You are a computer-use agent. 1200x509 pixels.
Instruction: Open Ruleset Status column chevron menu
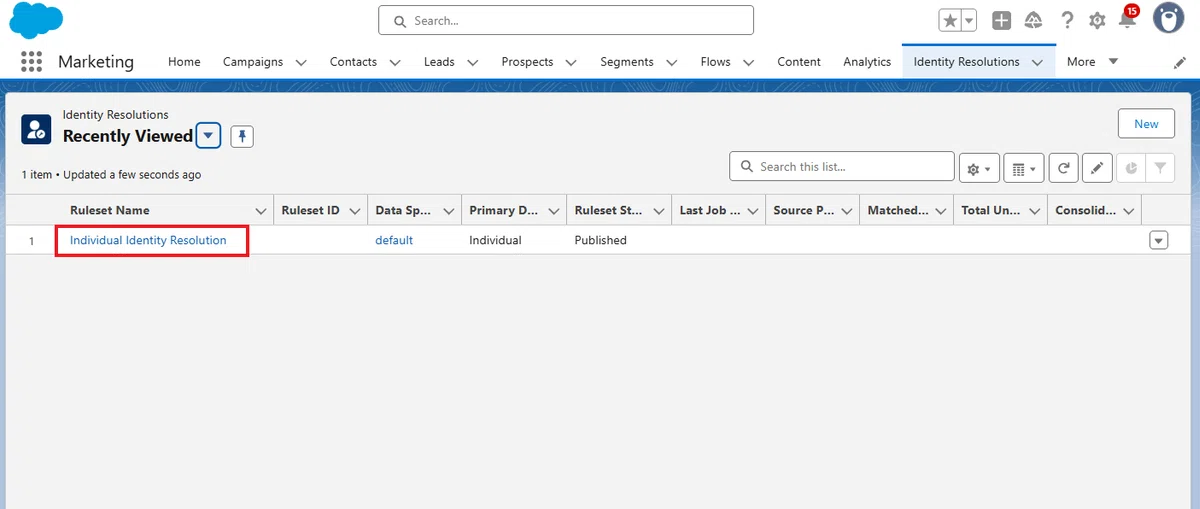tap(659, 211)
